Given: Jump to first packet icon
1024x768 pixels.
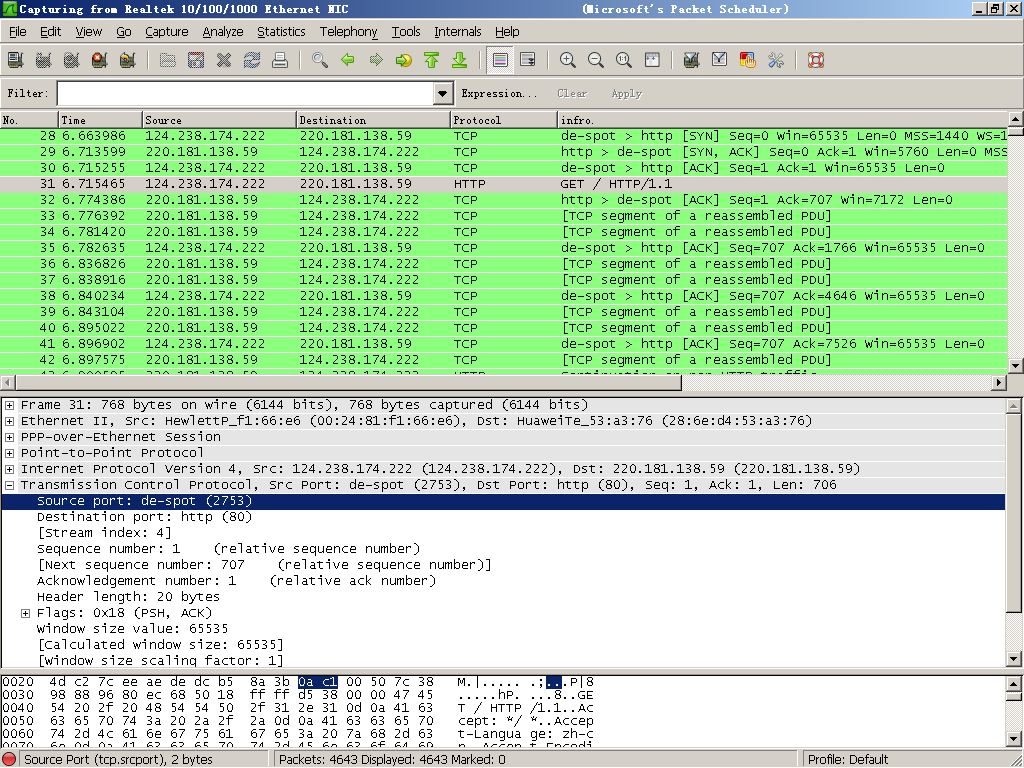Looking at the screenshot, I should coord(432,60).
